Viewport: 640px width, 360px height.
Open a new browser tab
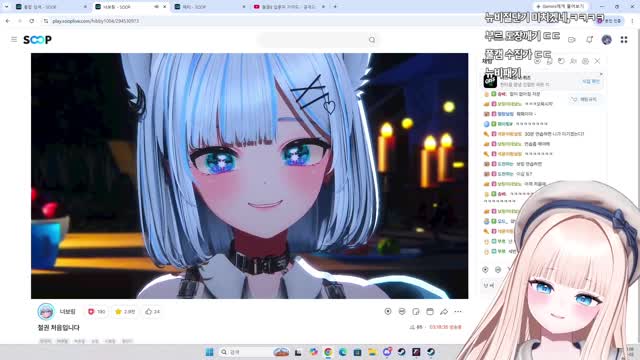tap(335, 7)
